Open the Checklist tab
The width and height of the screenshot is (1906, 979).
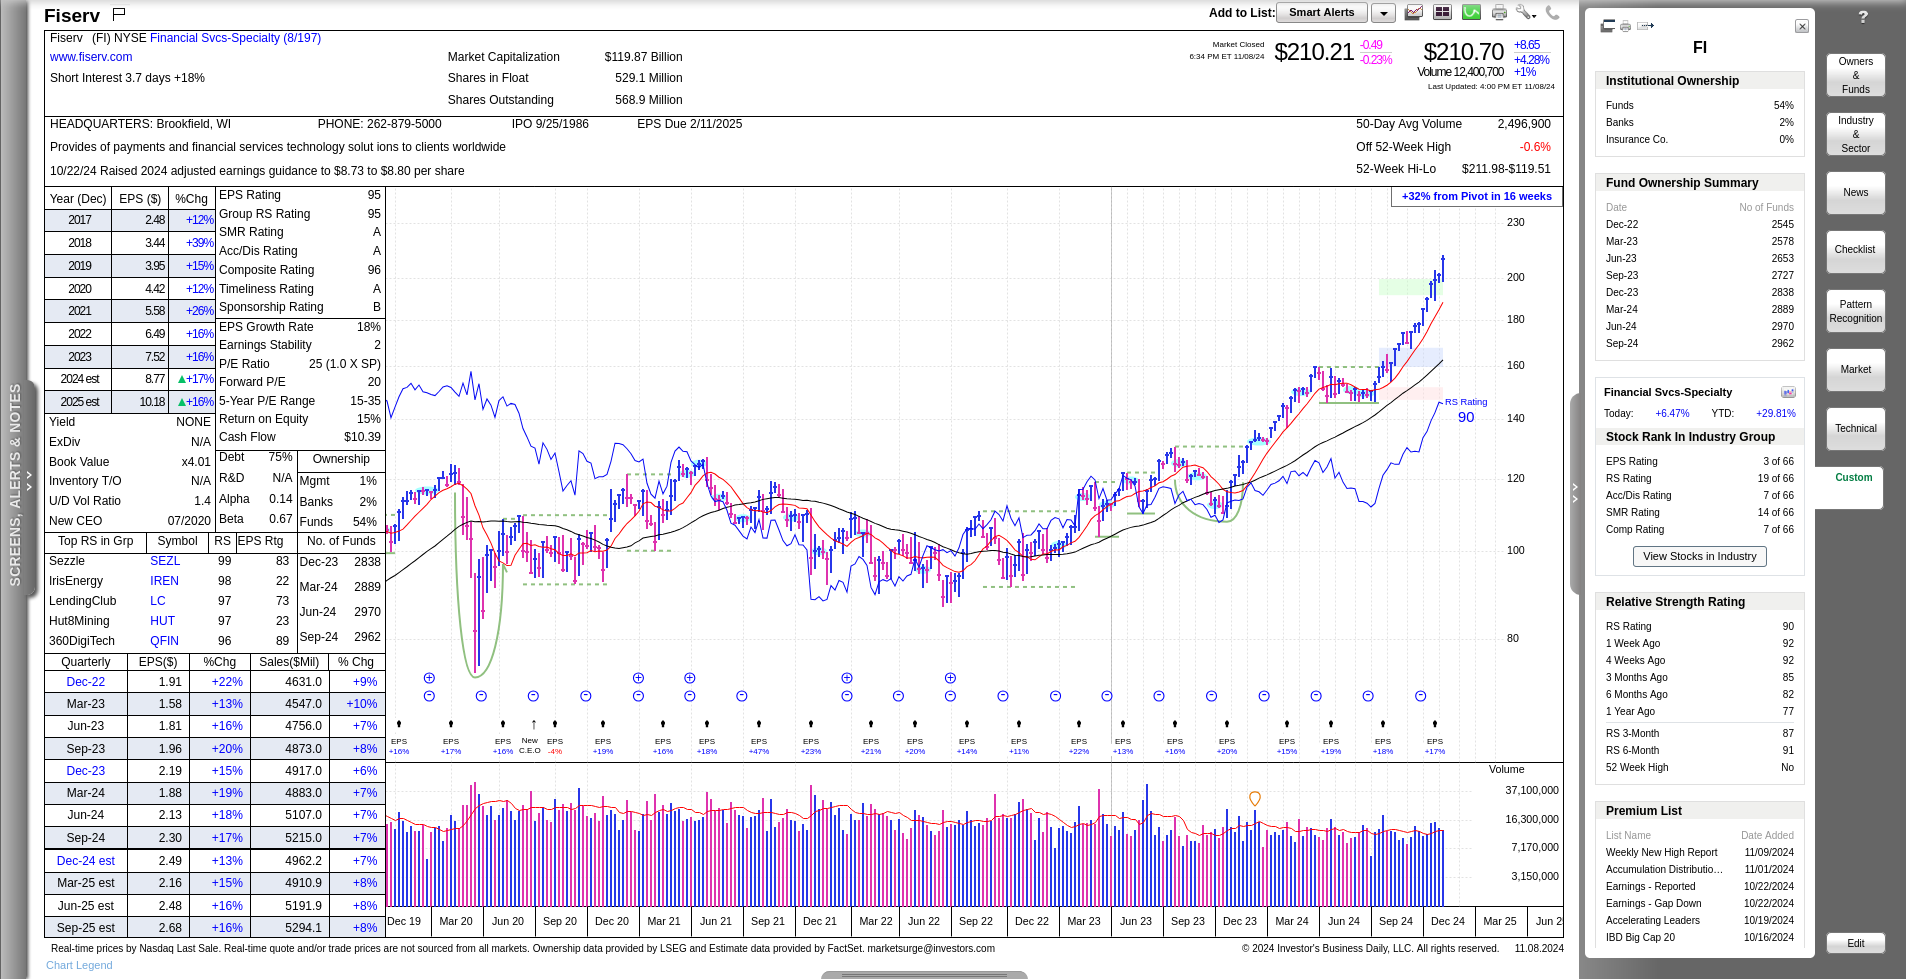click(1855, 250)
